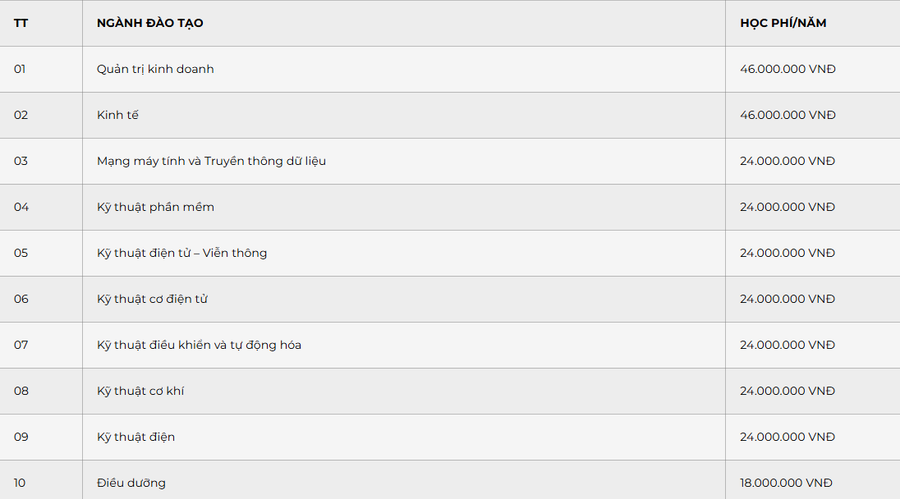
Task: Select the "Kỹ thuật cơ điện tử" cell
Action: click(152, 299)
